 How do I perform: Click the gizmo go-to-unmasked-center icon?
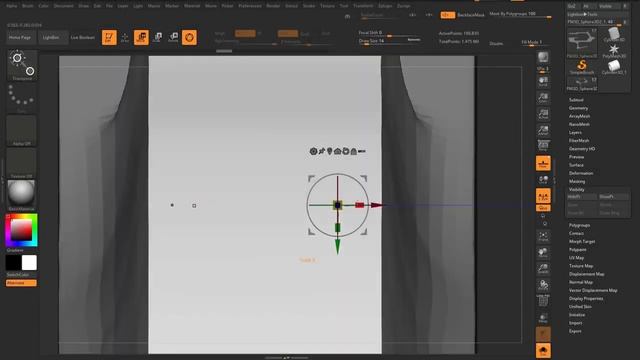(329, 151)
